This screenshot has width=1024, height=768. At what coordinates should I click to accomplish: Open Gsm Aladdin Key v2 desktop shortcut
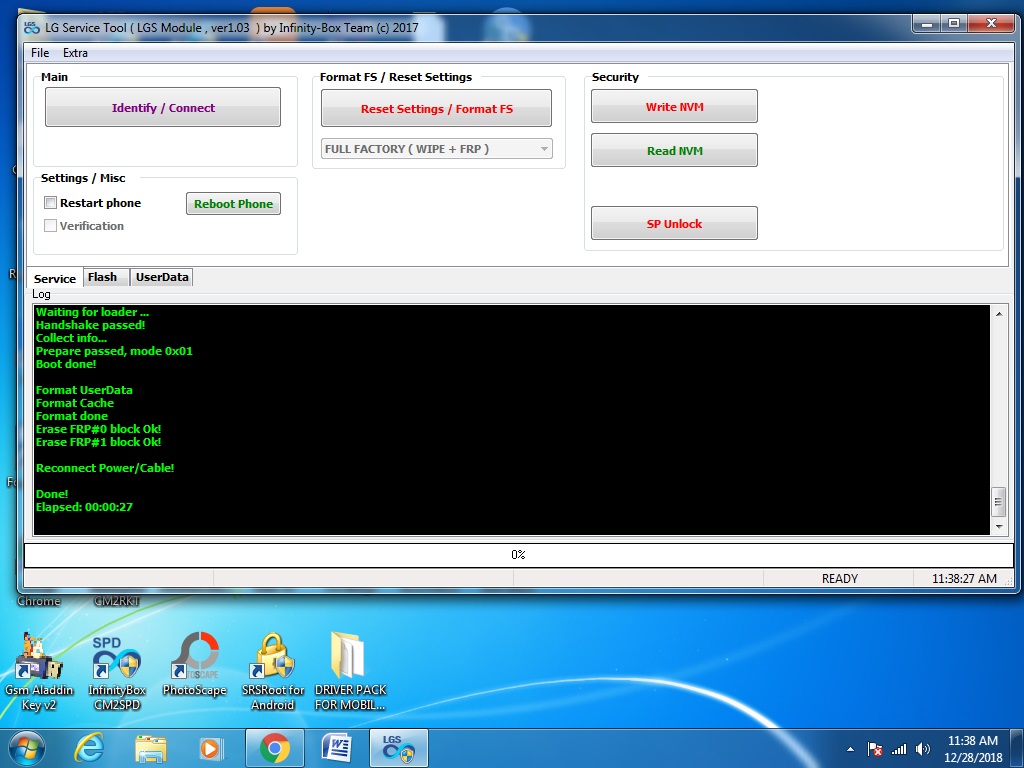[x=39, y=671]
